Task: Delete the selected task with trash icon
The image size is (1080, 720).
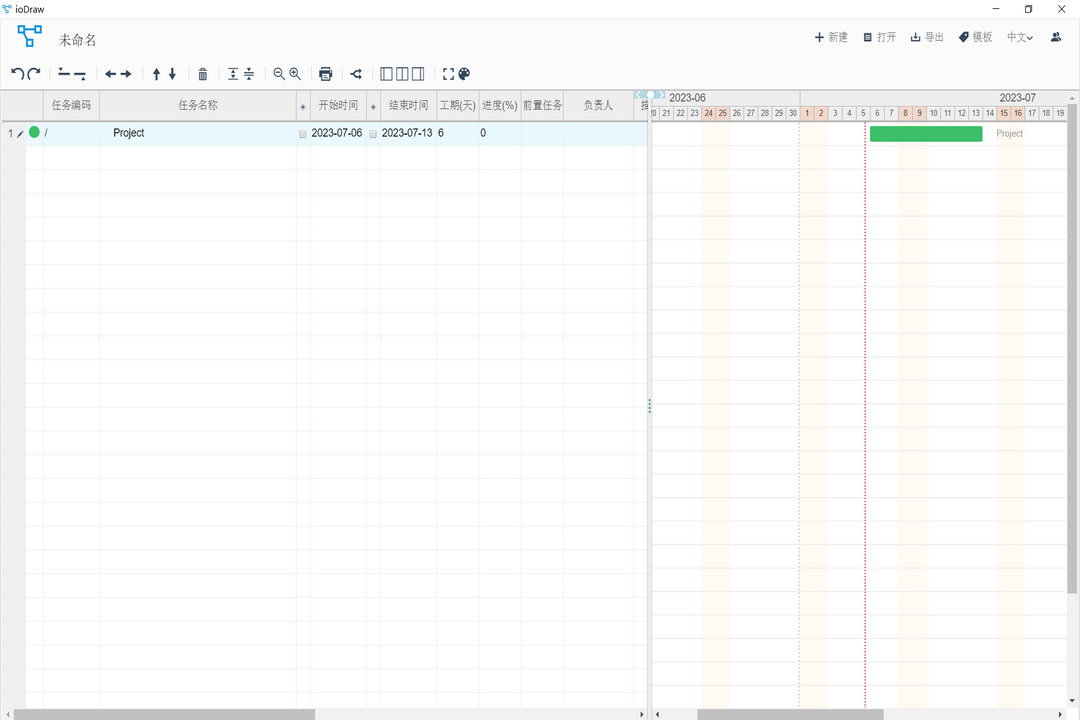Action: [203, 73]
